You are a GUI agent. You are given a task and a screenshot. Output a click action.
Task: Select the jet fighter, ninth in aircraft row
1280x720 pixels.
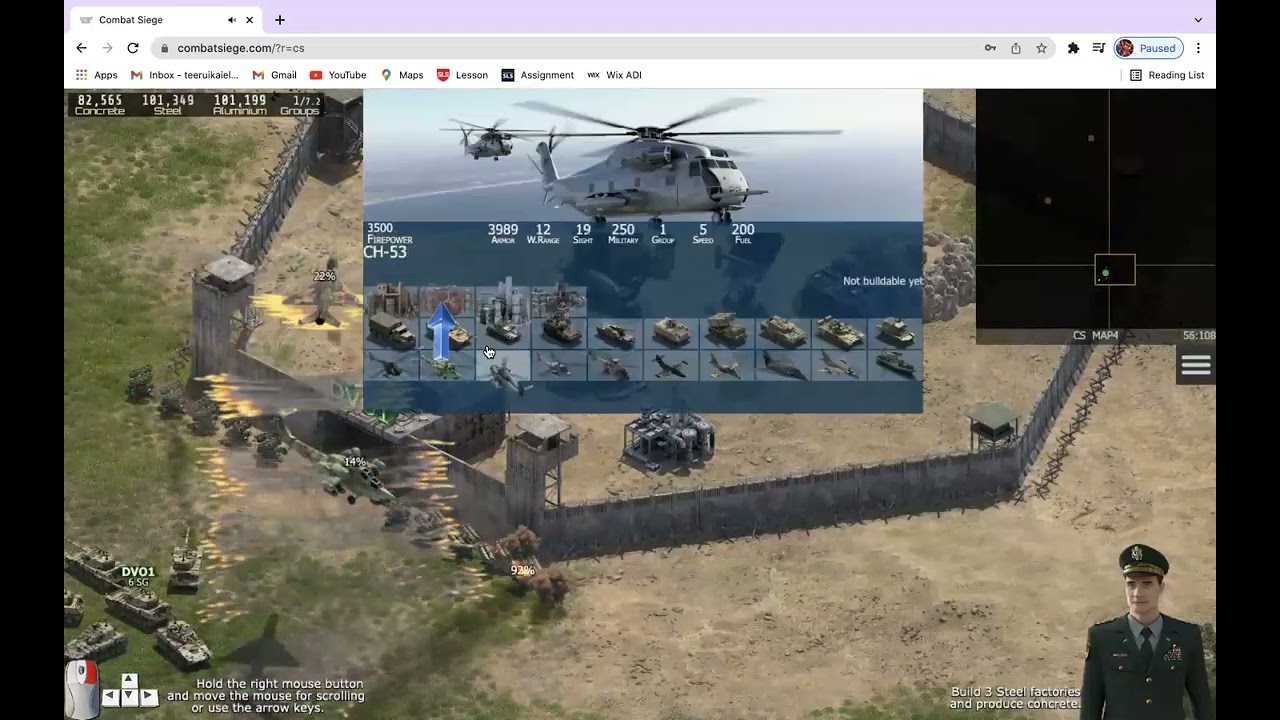pyautogui.click(x=839, y=367)
